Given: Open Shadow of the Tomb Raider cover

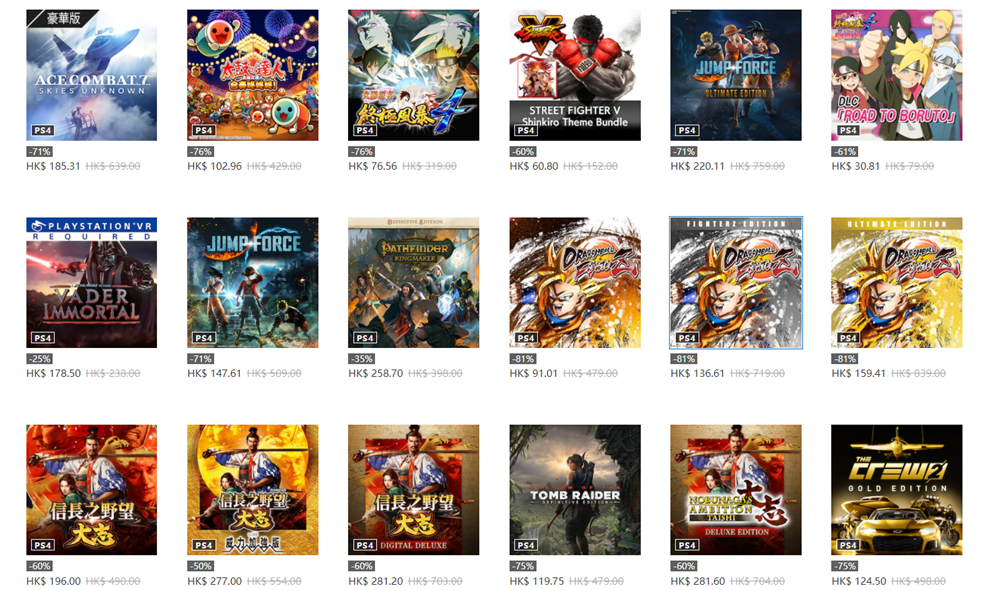Looking at the screenshot, I should click(x=575, y=490).
